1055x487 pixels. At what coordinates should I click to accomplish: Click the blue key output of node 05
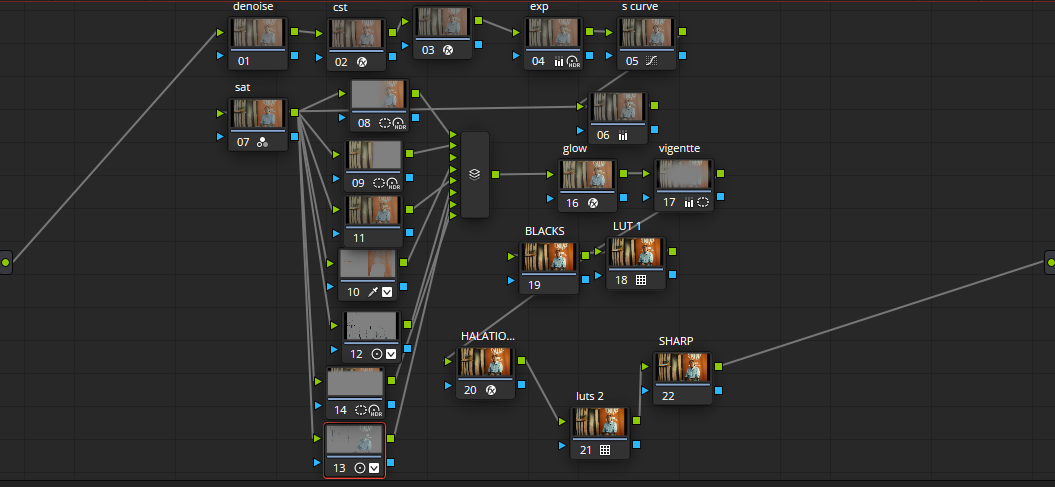tap(683, 55)
